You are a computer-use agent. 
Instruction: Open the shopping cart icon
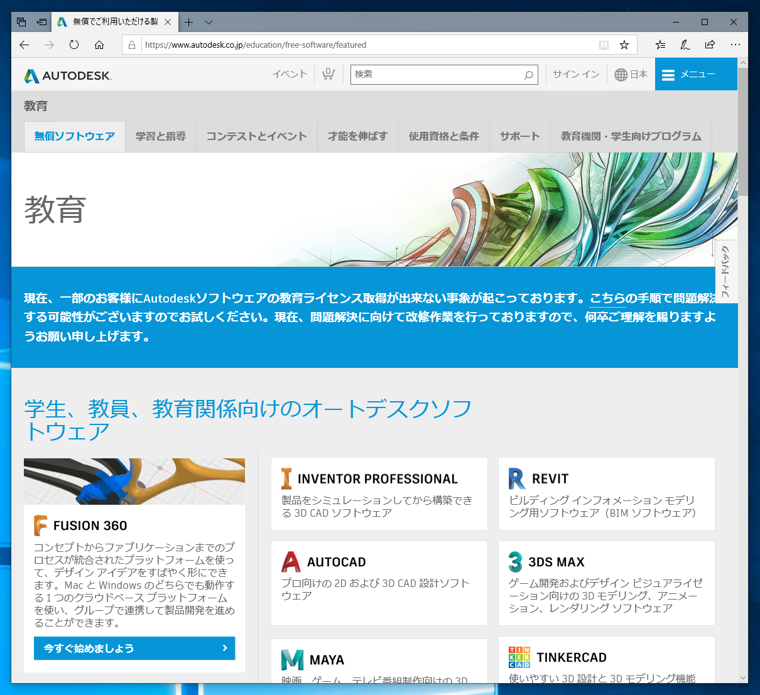click(329, 74)
